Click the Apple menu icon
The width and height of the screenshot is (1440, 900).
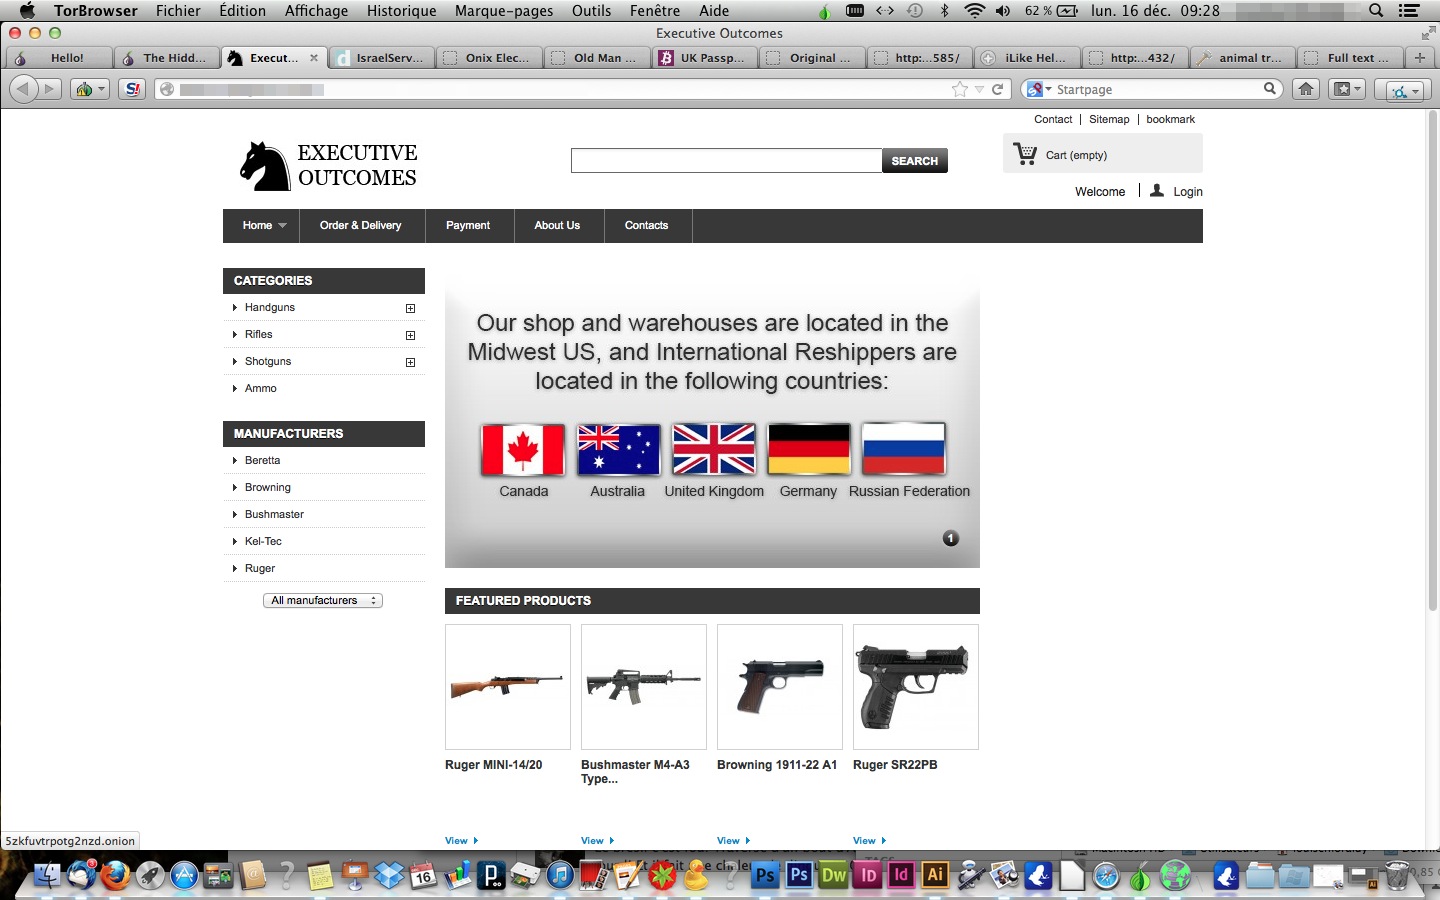click(x=26, y=10)
